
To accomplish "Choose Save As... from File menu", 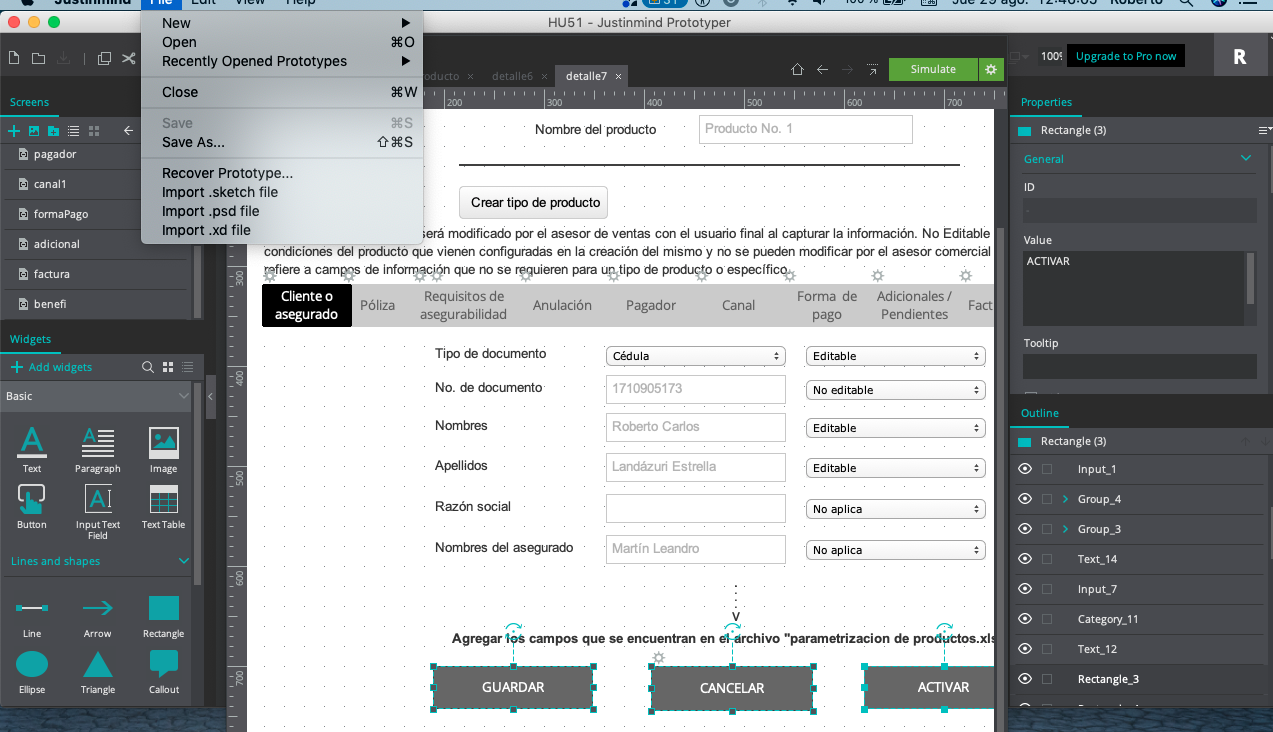I will pyautogui.click(x=193, y=142).
